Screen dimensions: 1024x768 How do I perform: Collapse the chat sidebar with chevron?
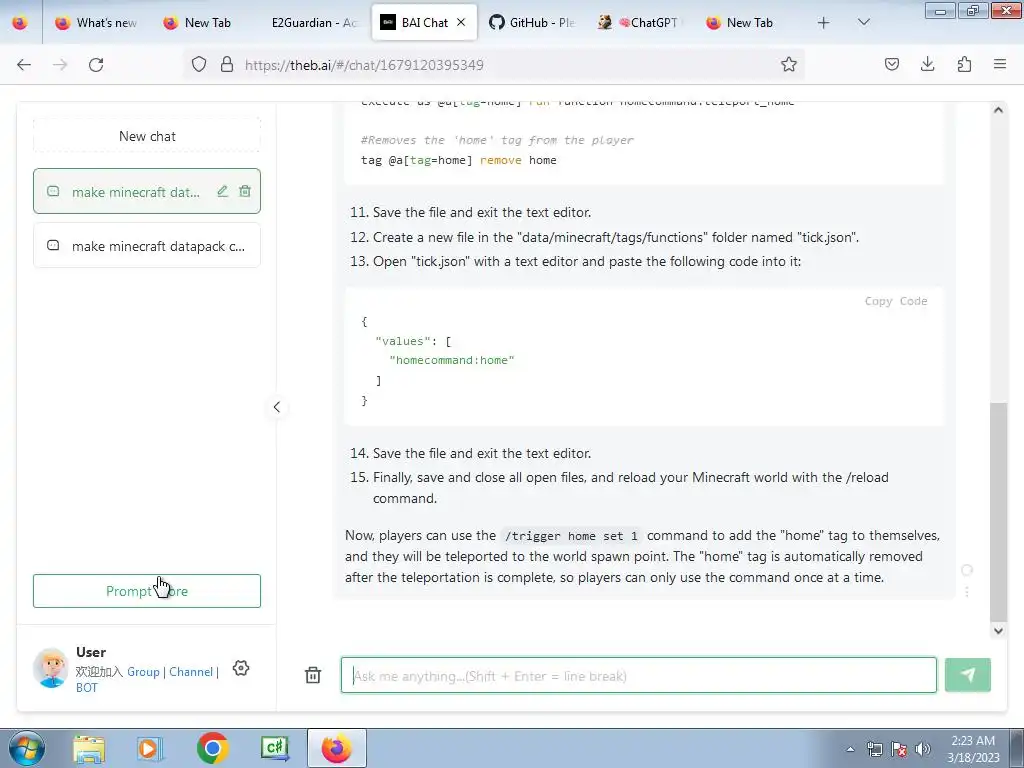click(277, 407)
